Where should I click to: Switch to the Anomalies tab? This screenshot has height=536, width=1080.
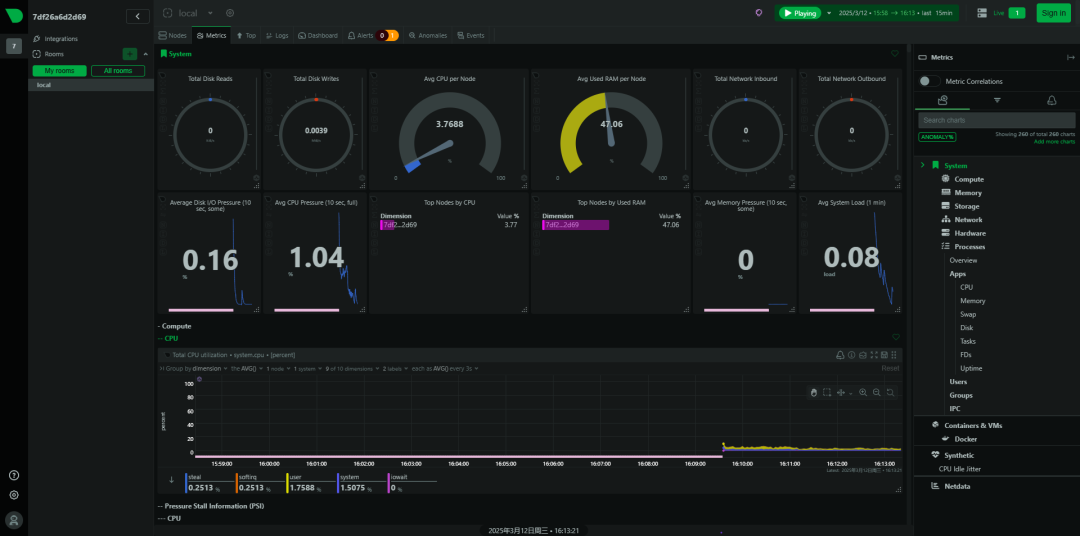pyautogui.click(x=428, y=35)
